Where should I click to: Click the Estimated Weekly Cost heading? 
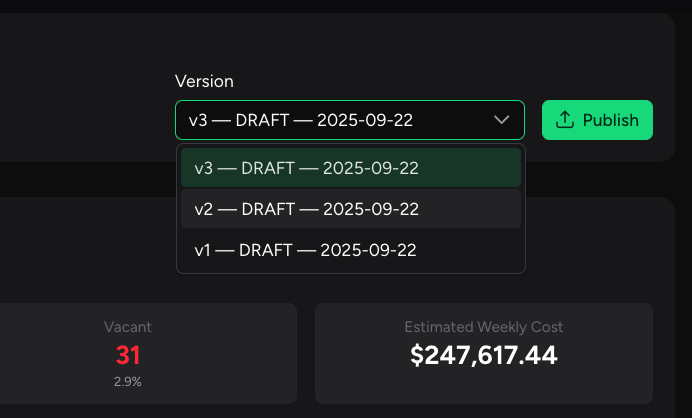point(484,327)
